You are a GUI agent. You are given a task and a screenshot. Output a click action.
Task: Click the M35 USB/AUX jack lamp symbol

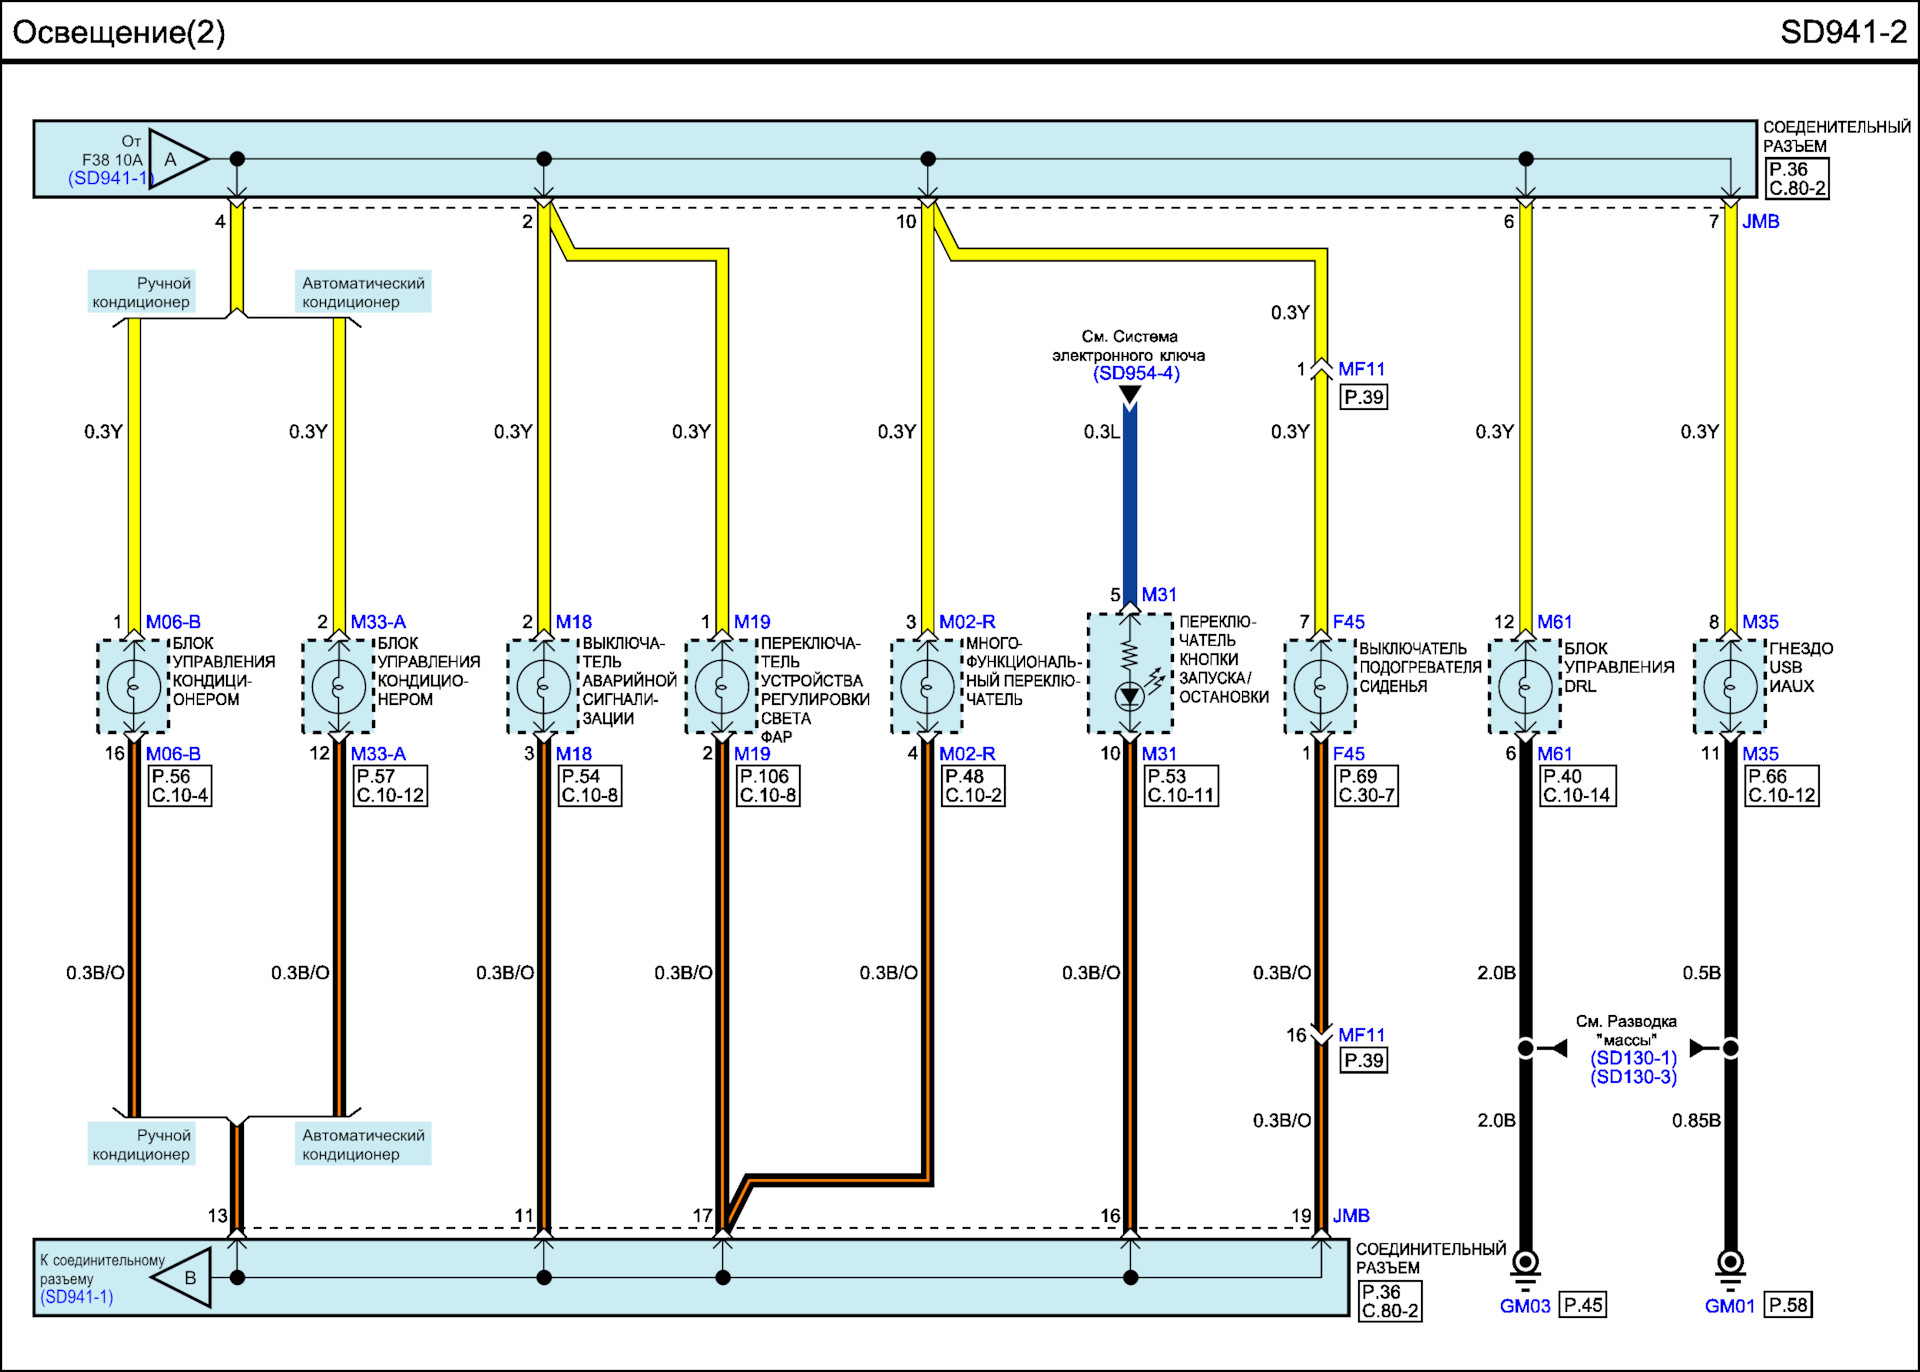1730,687
